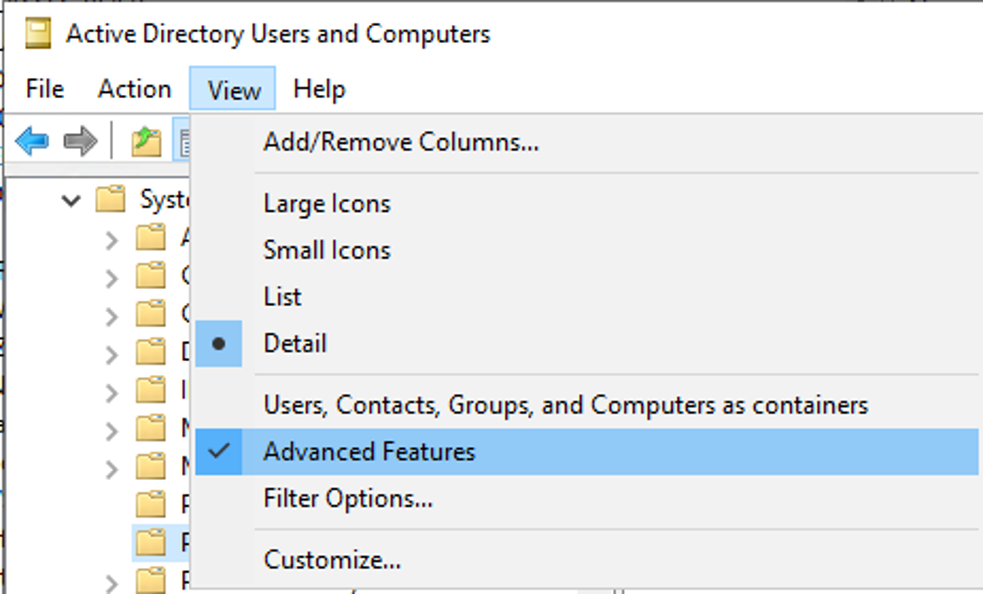The image size is (983, 594).
Task: Open the Action menu
Action: click(134, 89)
